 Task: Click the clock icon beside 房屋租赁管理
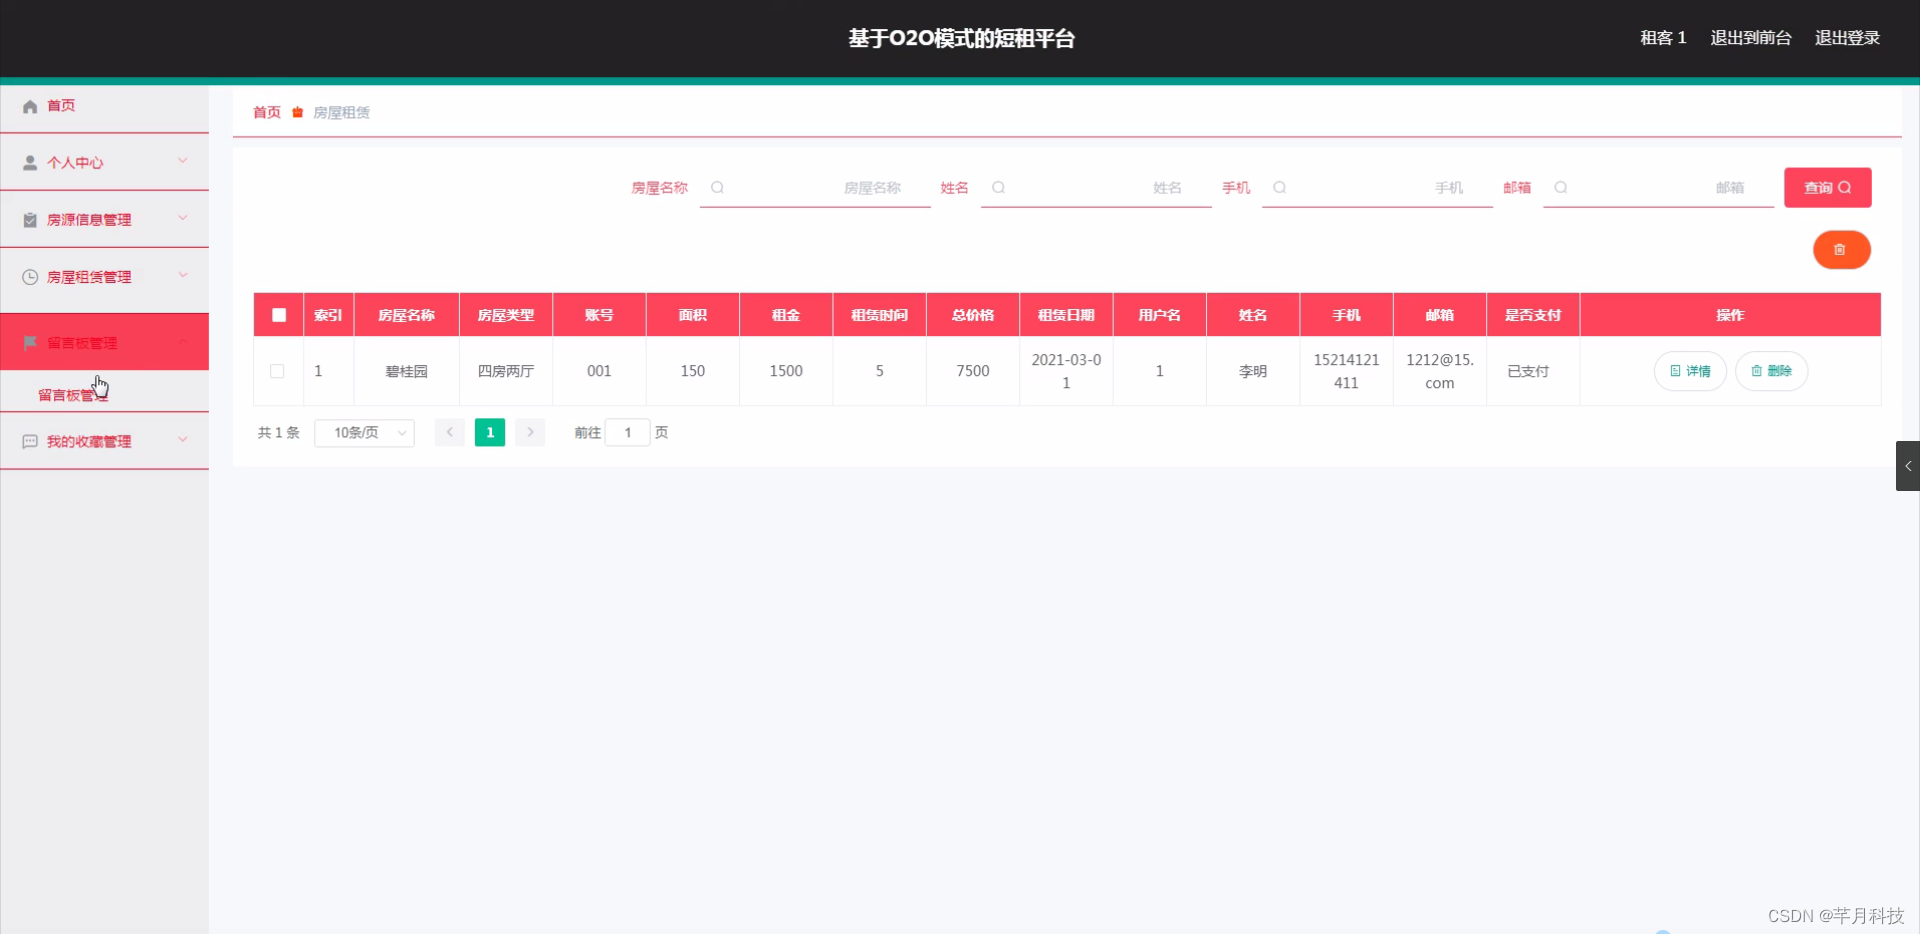[29, 277]
